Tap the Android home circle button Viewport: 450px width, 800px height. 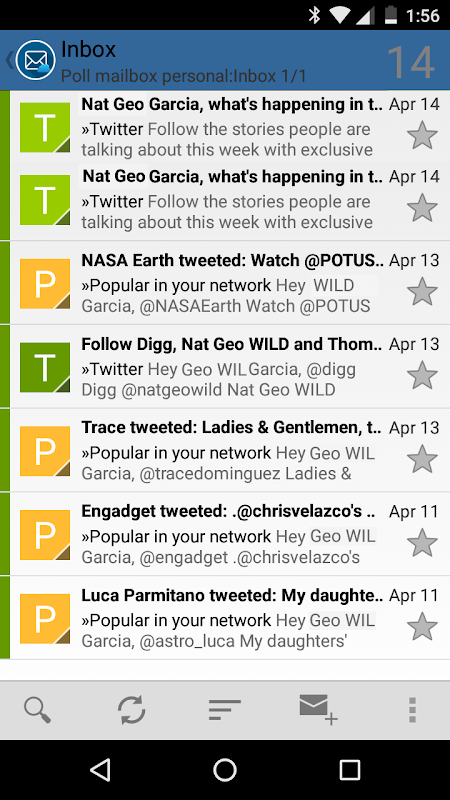pyautogui.click(x=224, y=769)
